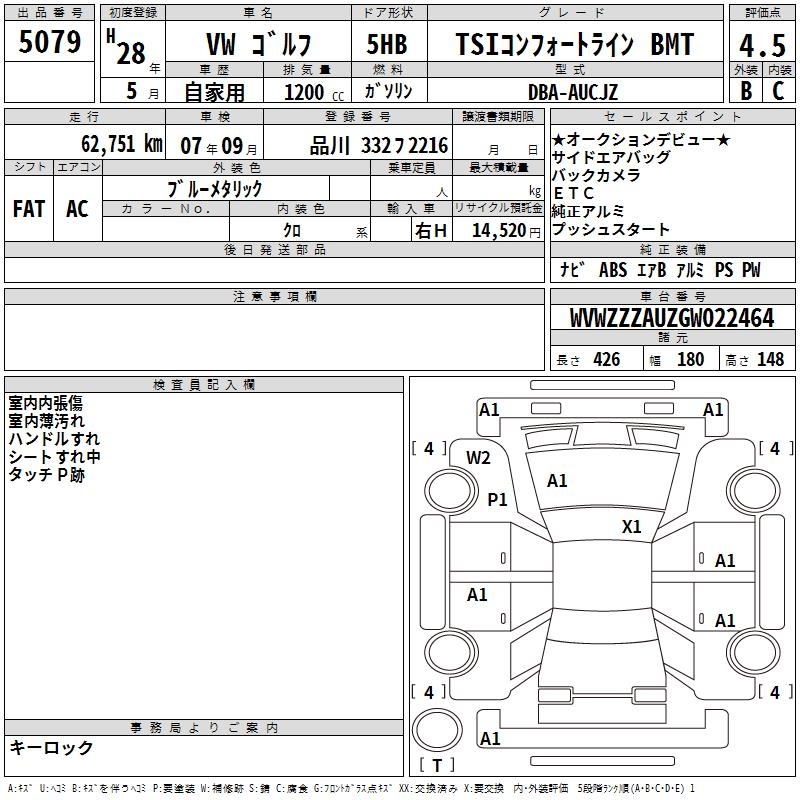The image size is (800, 800).
Task: Click the interior grade C cell
Action: (778, 90)
